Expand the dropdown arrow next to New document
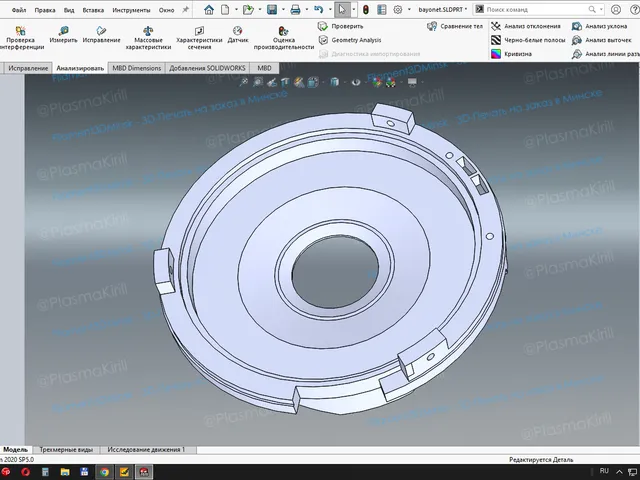Viewport: 640px width, 480px height. [236, 9]
